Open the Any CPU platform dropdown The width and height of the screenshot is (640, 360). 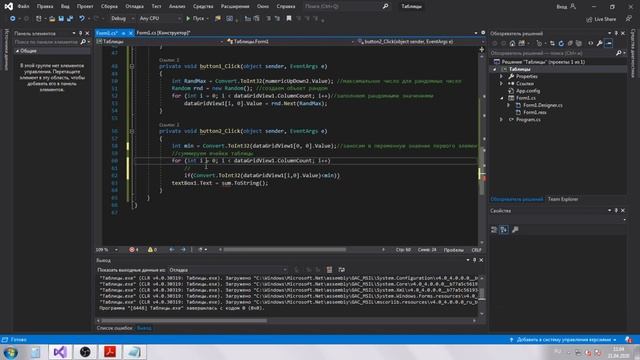pyautogui.click(x=160, y=18)
